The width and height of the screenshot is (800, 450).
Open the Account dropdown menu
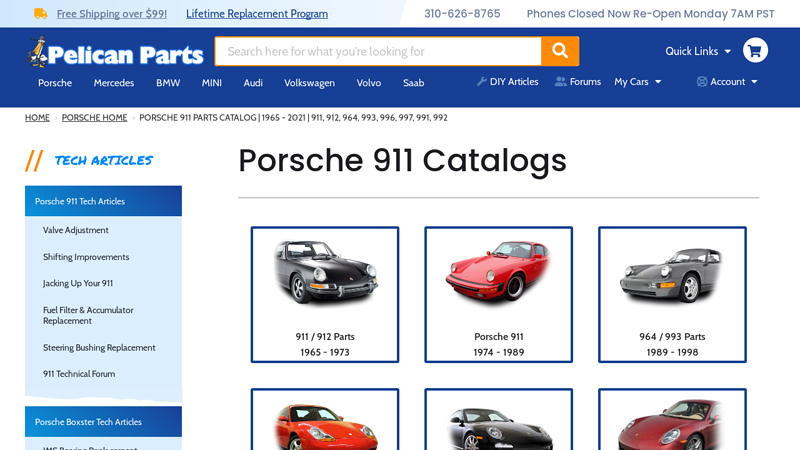tap(727, 82)
